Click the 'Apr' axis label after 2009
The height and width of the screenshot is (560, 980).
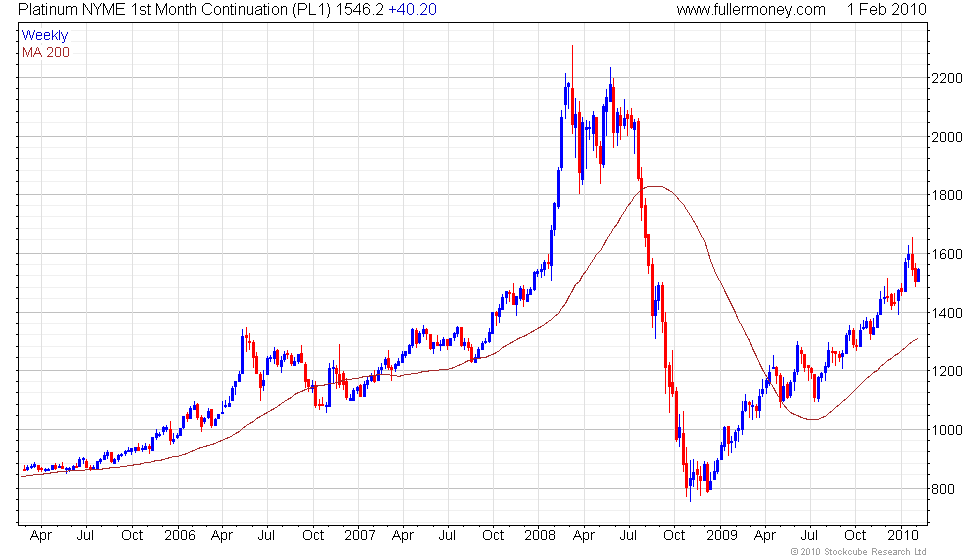(x=765, y=536)
